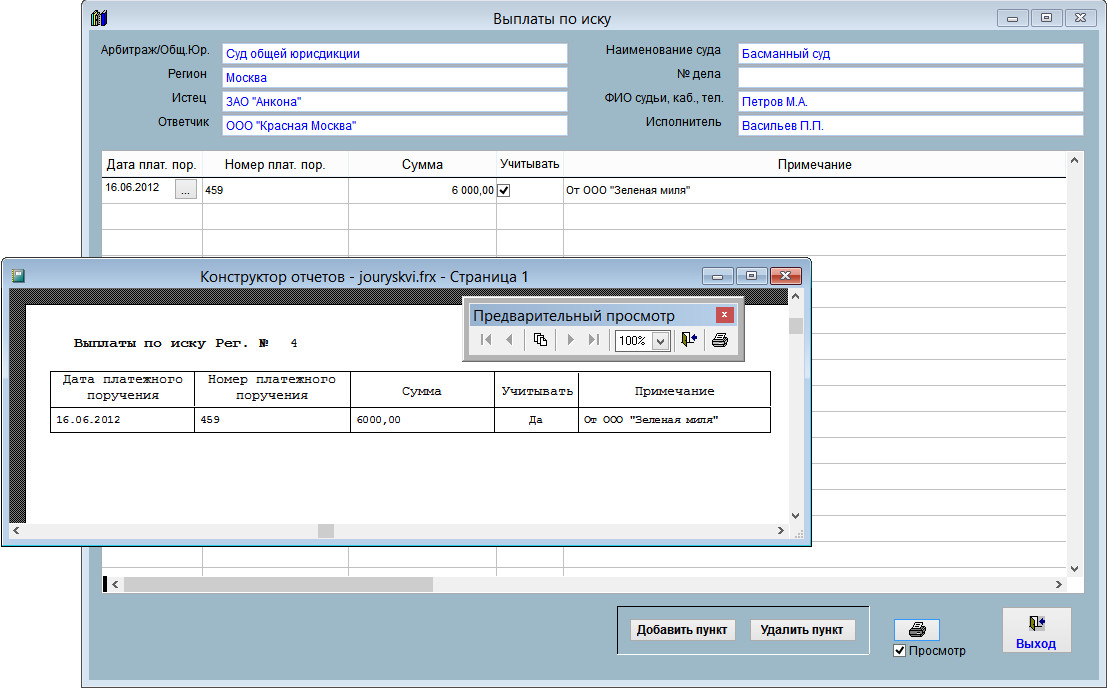
Task: Click the Сумма column header
Action: [x=422, y=165]
